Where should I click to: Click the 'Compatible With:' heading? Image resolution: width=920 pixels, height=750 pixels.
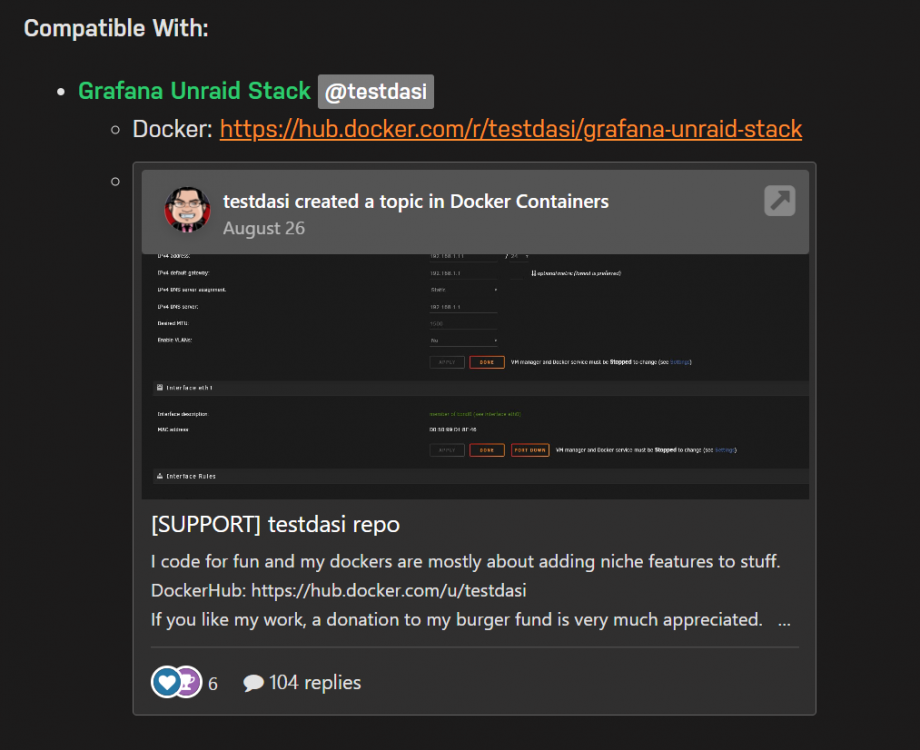coord(116,28)
